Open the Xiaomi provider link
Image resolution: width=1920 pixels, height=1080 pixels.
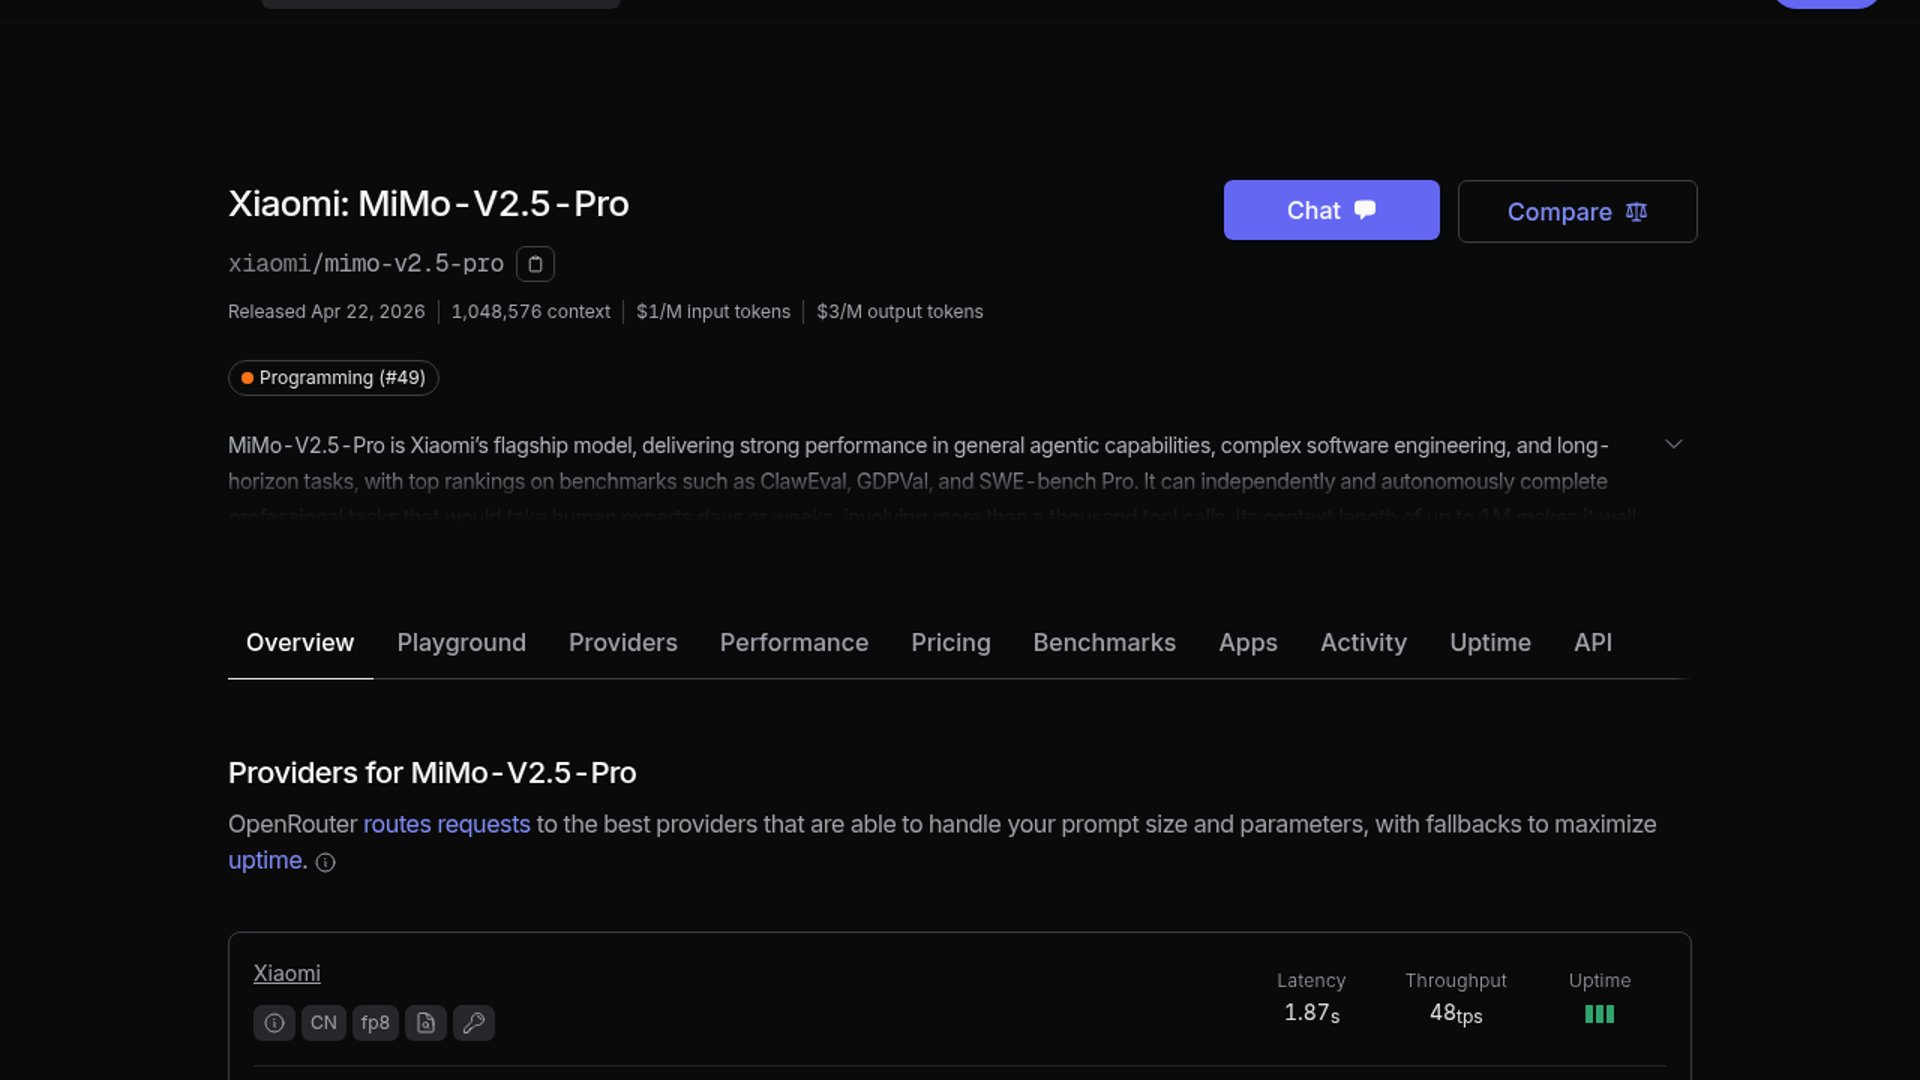point(287,974)
